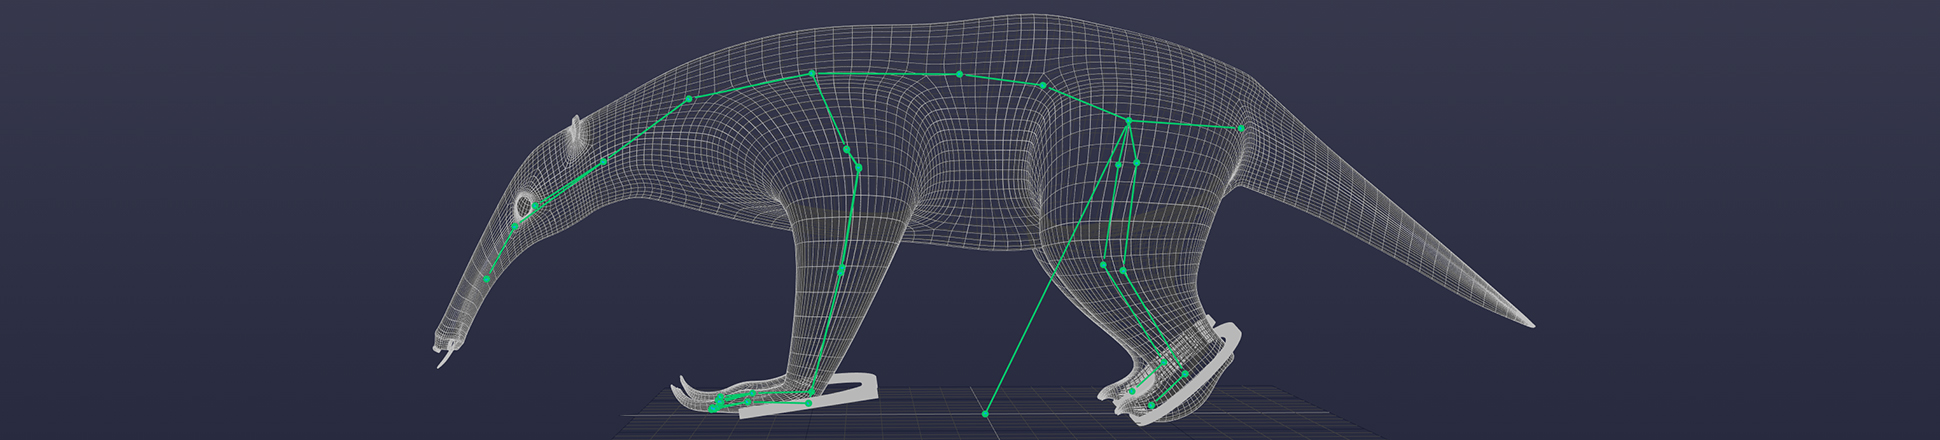Select the neck base joint before the shoulders
Image resolution: width=1940 pixels, height=440 pixels.
point(689,99)
